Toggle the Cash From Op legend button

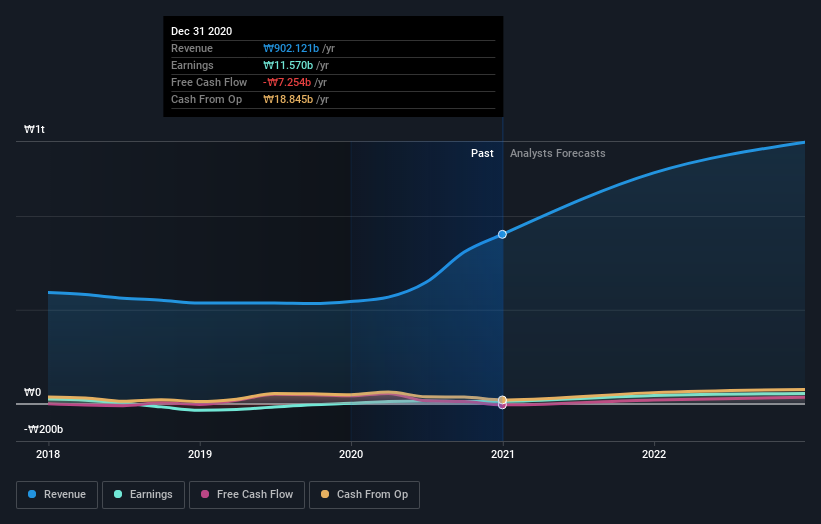pos(364,495)
